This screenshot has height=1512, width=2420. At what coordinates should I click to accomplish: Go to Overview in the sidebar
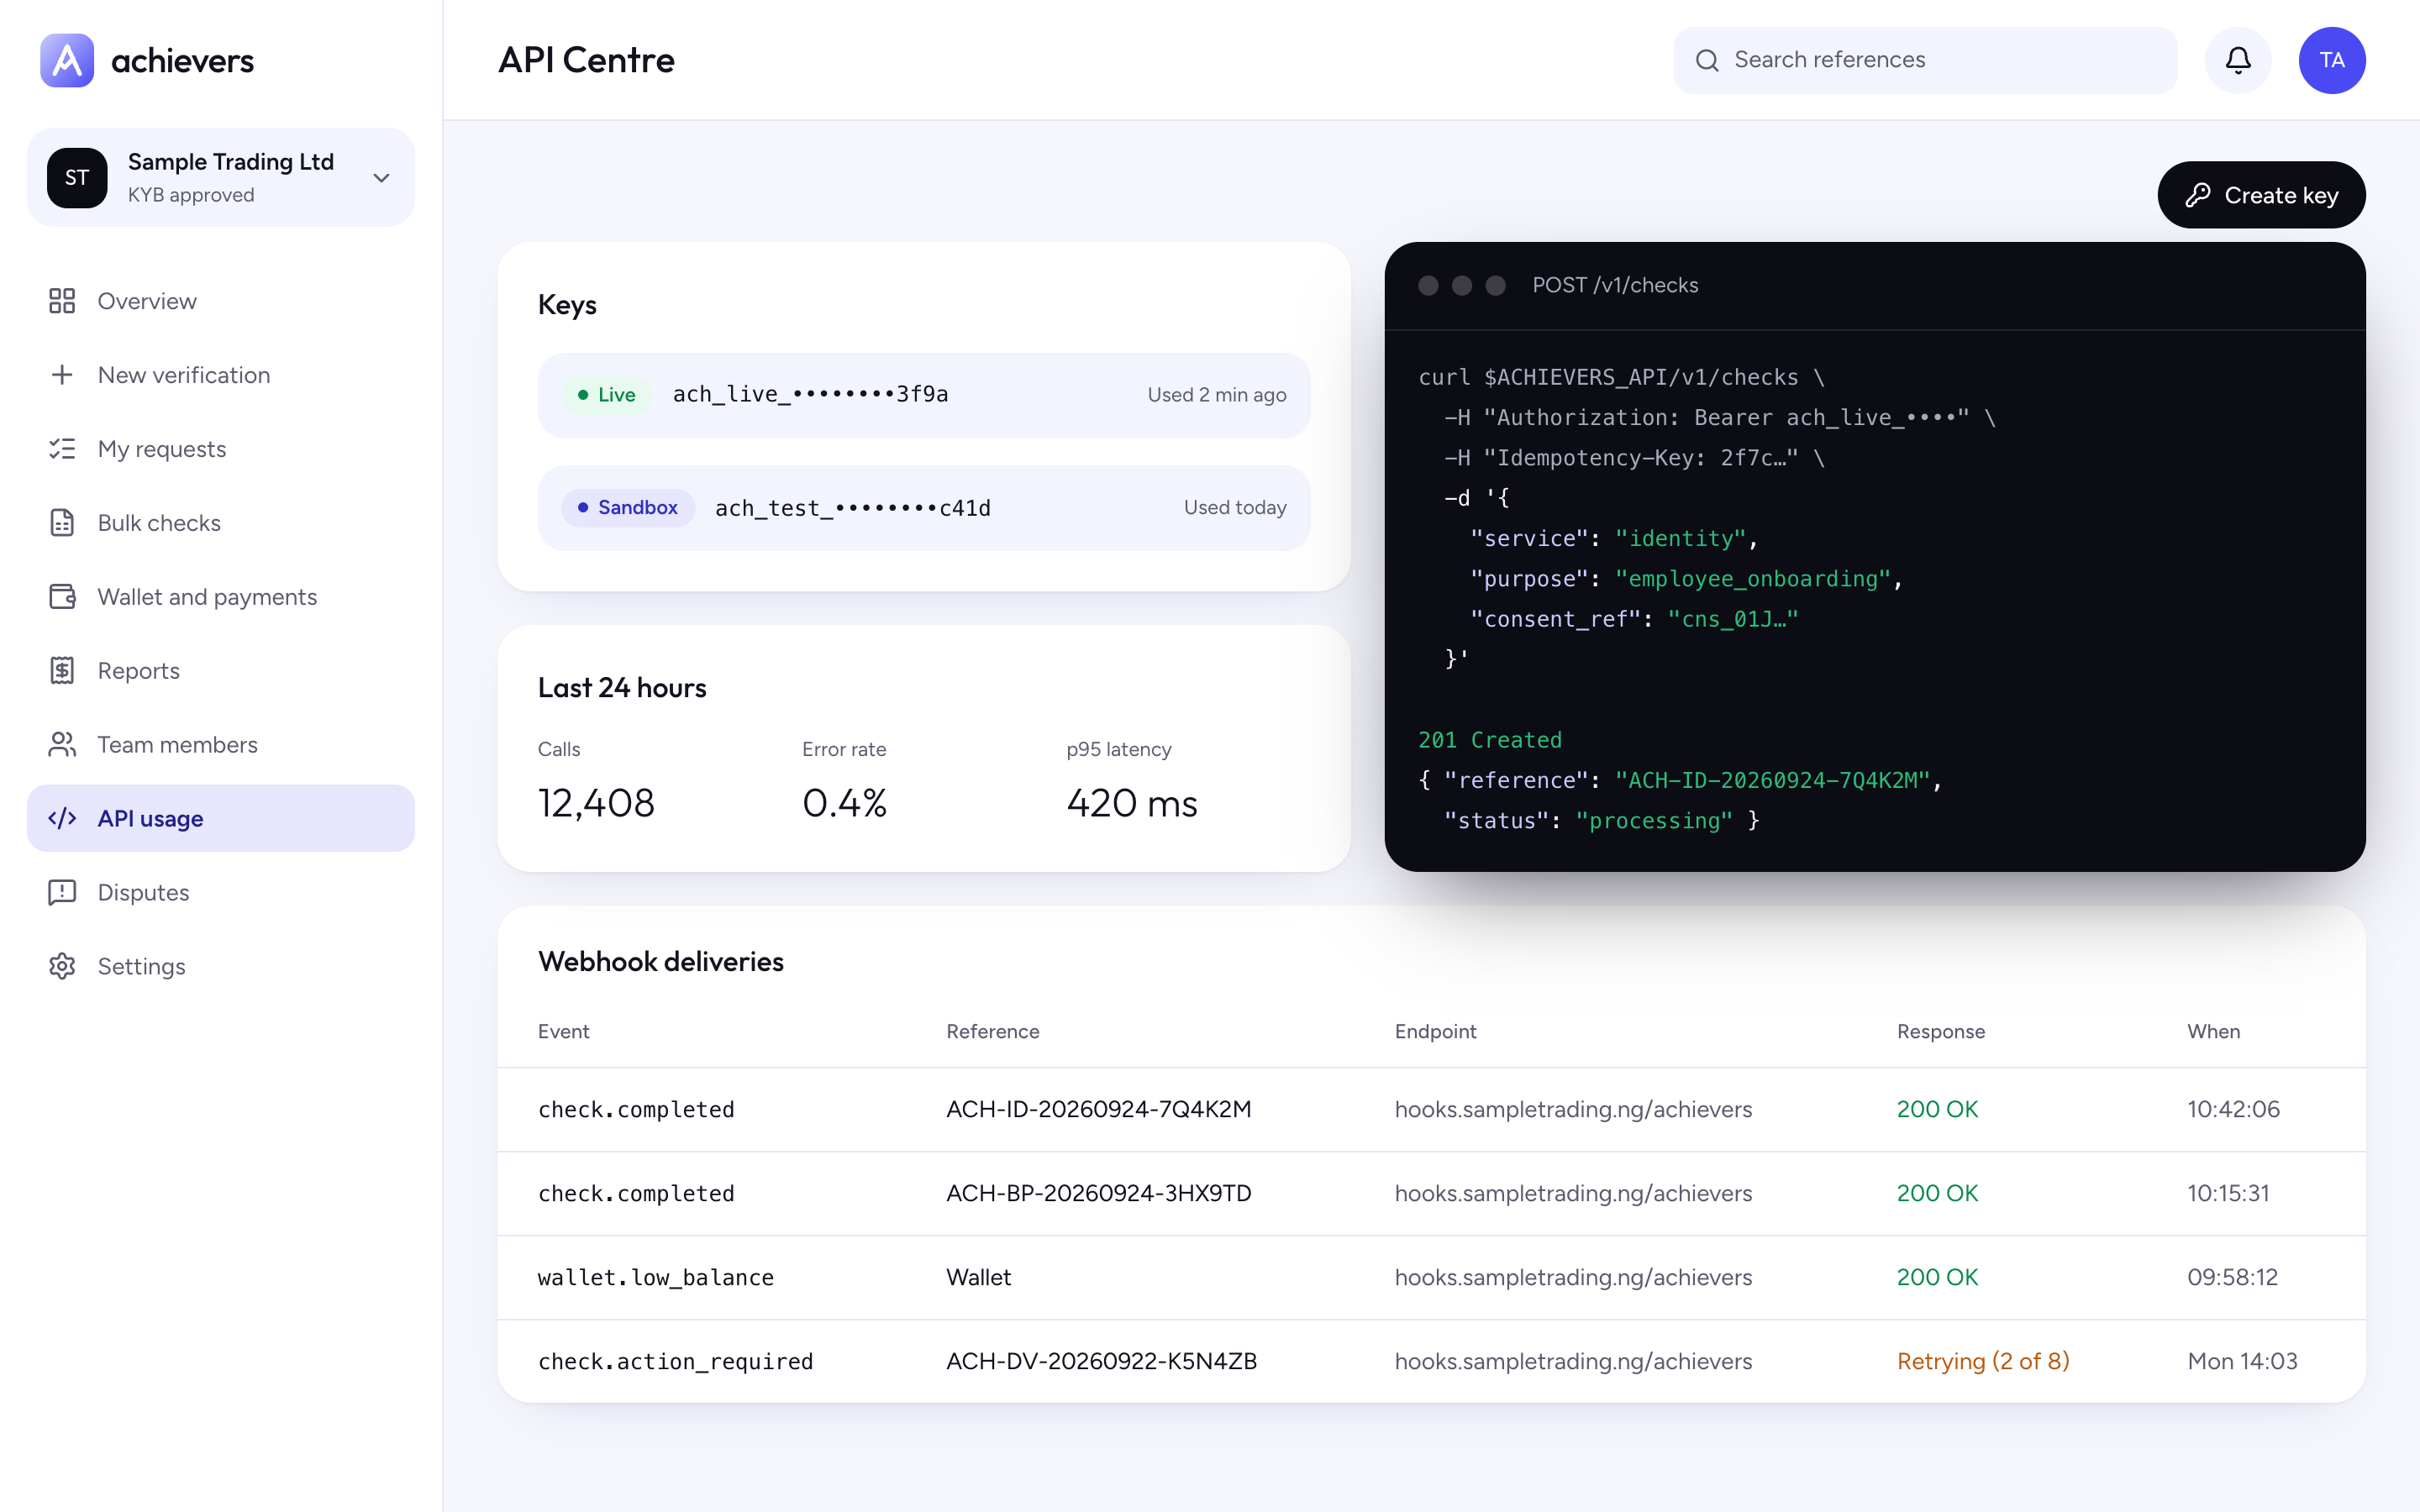(221, 301)
